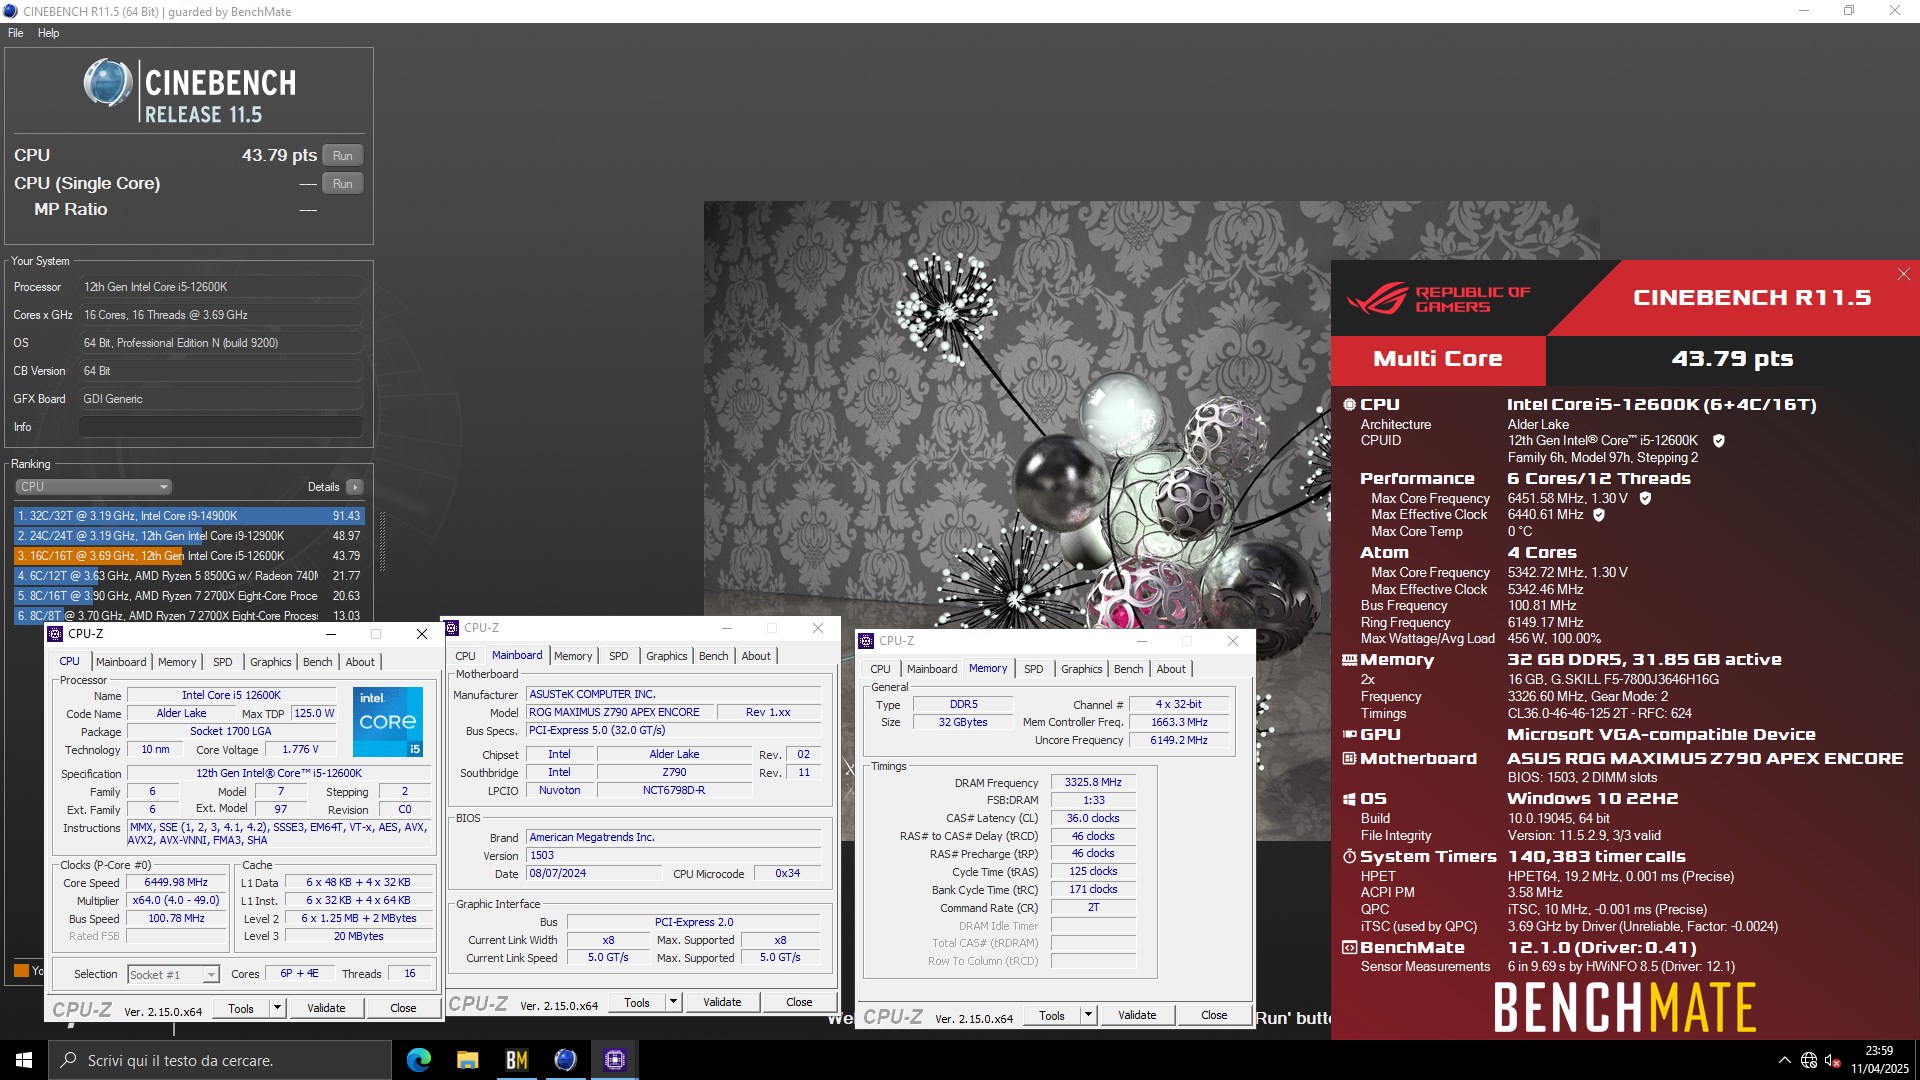Click the Core Speed 6449.98 MHz value
Image resolution: width=1920 pixels, height=1080 pixels.
(x=176, y=883)
